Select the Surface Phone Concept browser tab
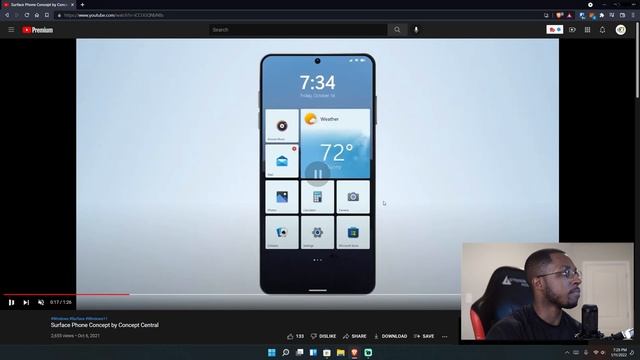640x360 pixels. (x=39, y=4)
